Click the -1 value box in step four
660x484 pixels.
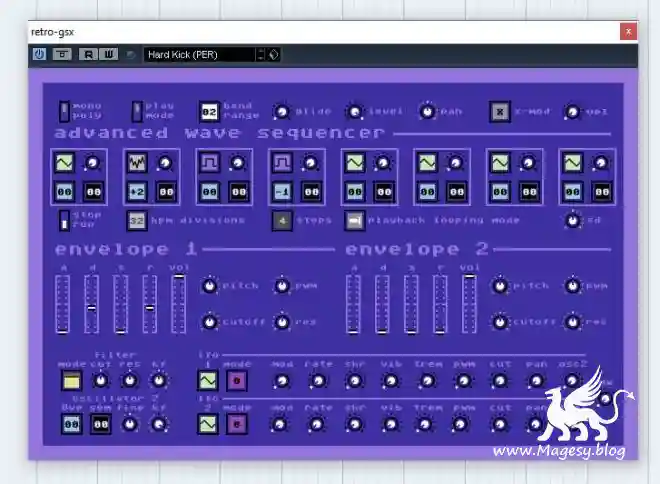tap(282, 192)
